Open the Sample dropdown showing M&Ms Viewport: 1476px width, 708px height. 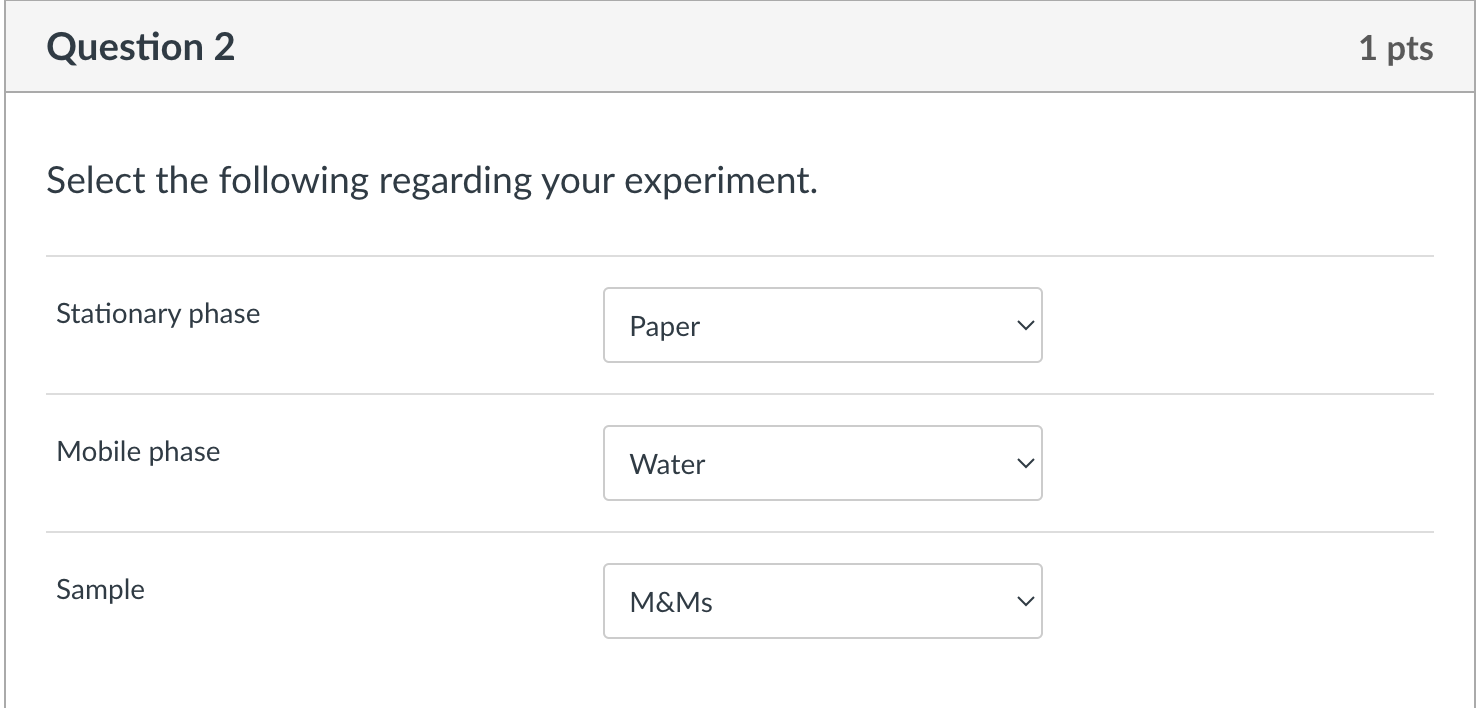(822, 601)
